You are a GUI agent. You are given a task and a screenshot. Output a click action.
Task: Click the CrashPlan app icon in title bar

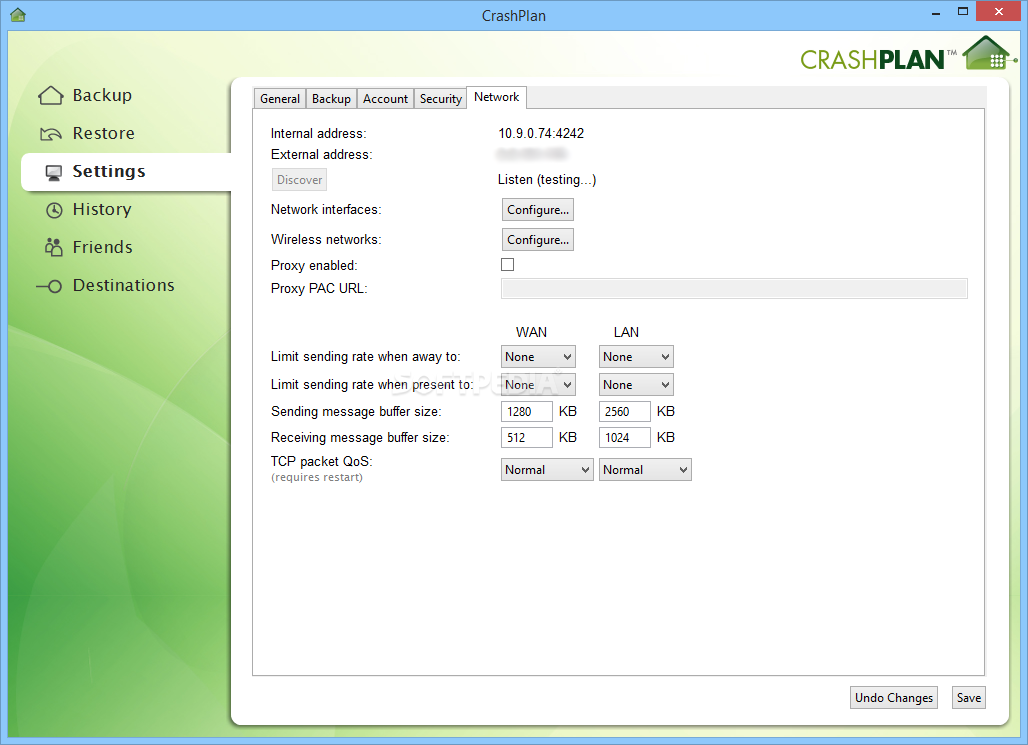click(x=18, y=14)
